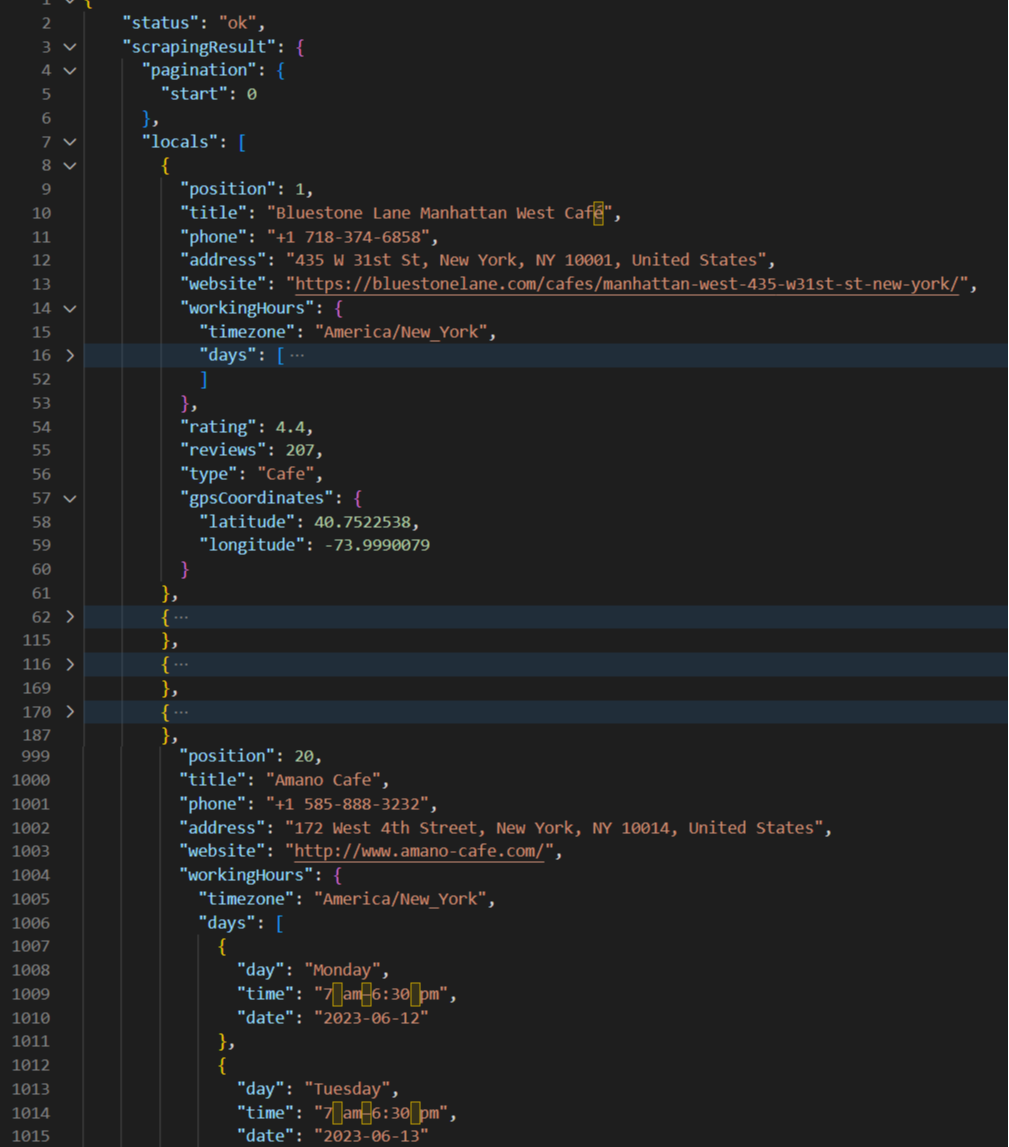Expand the folded object at line 170
The height and width of the screenshot is (1147, 1009).
click(69, 712)
